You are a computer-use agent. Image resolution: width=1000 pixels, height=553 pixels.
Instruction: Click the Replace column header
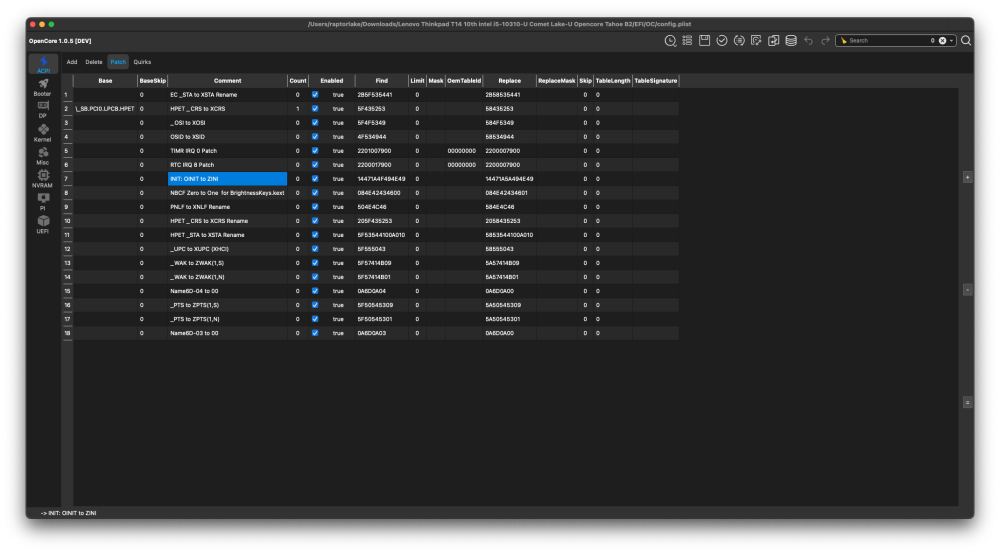coord(510,81)
